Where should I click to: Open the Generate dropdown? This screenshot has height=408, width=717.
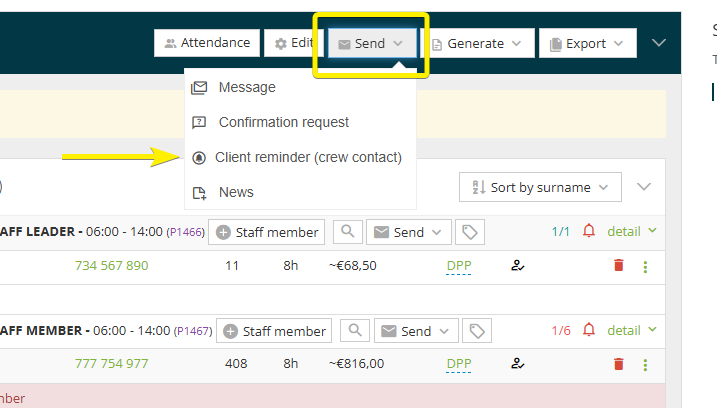point(476,43)
